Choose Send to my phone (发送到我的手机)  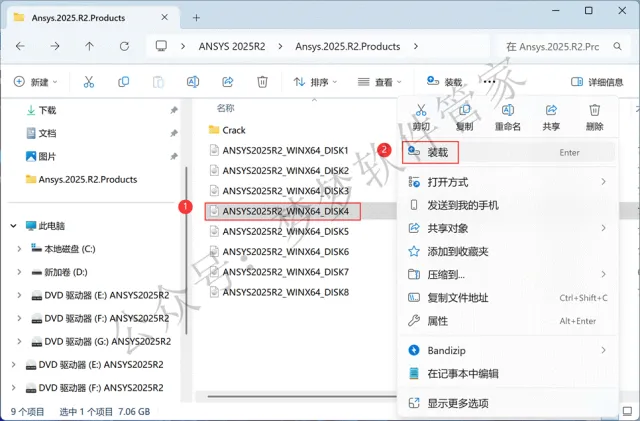coord(509,205)
